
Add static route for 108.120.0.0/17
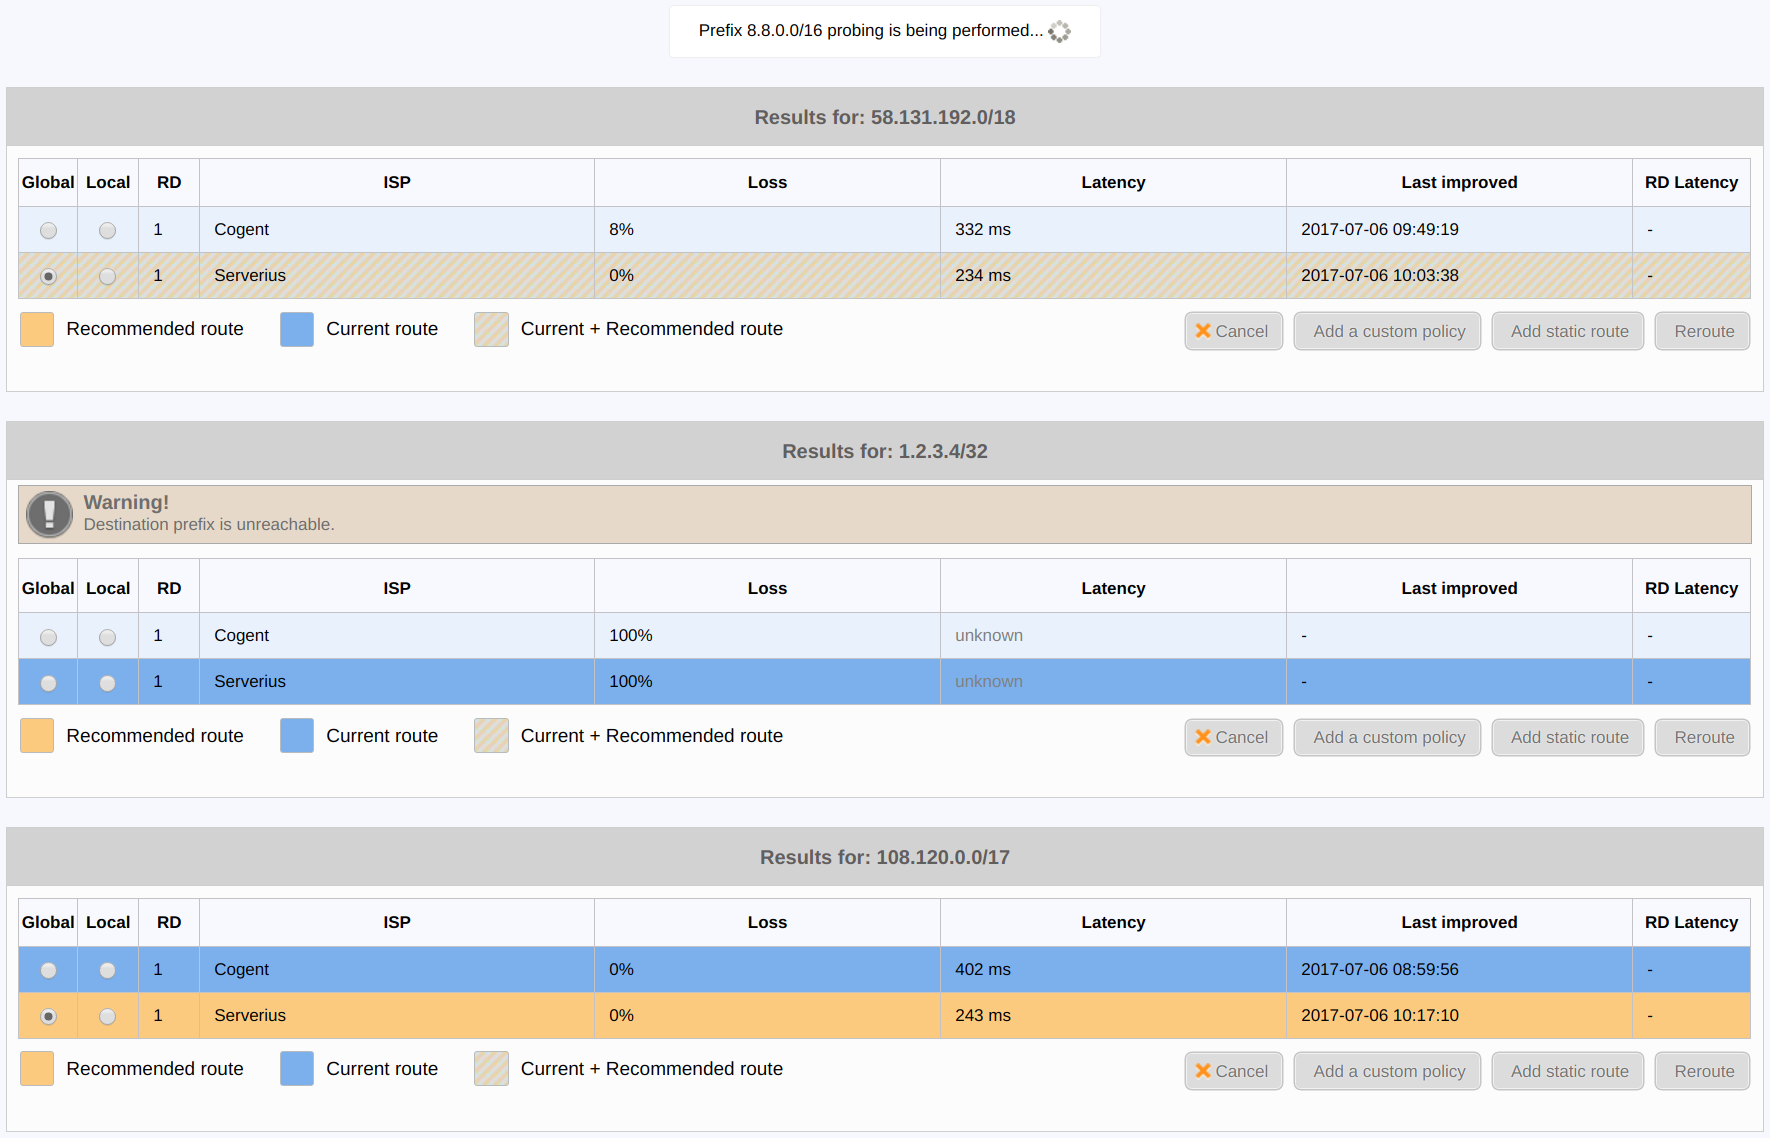tap(1567, 1071)
